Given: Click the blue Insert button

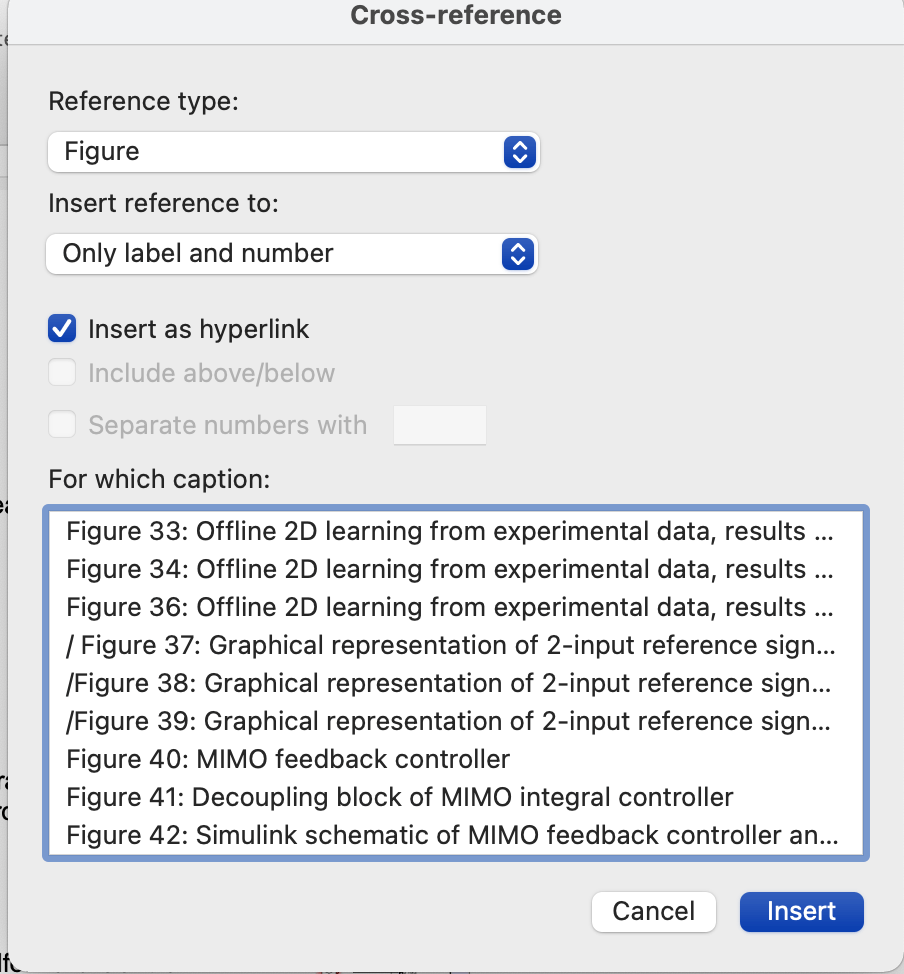Looking at the screenshot, I should [x=801, y=911].
